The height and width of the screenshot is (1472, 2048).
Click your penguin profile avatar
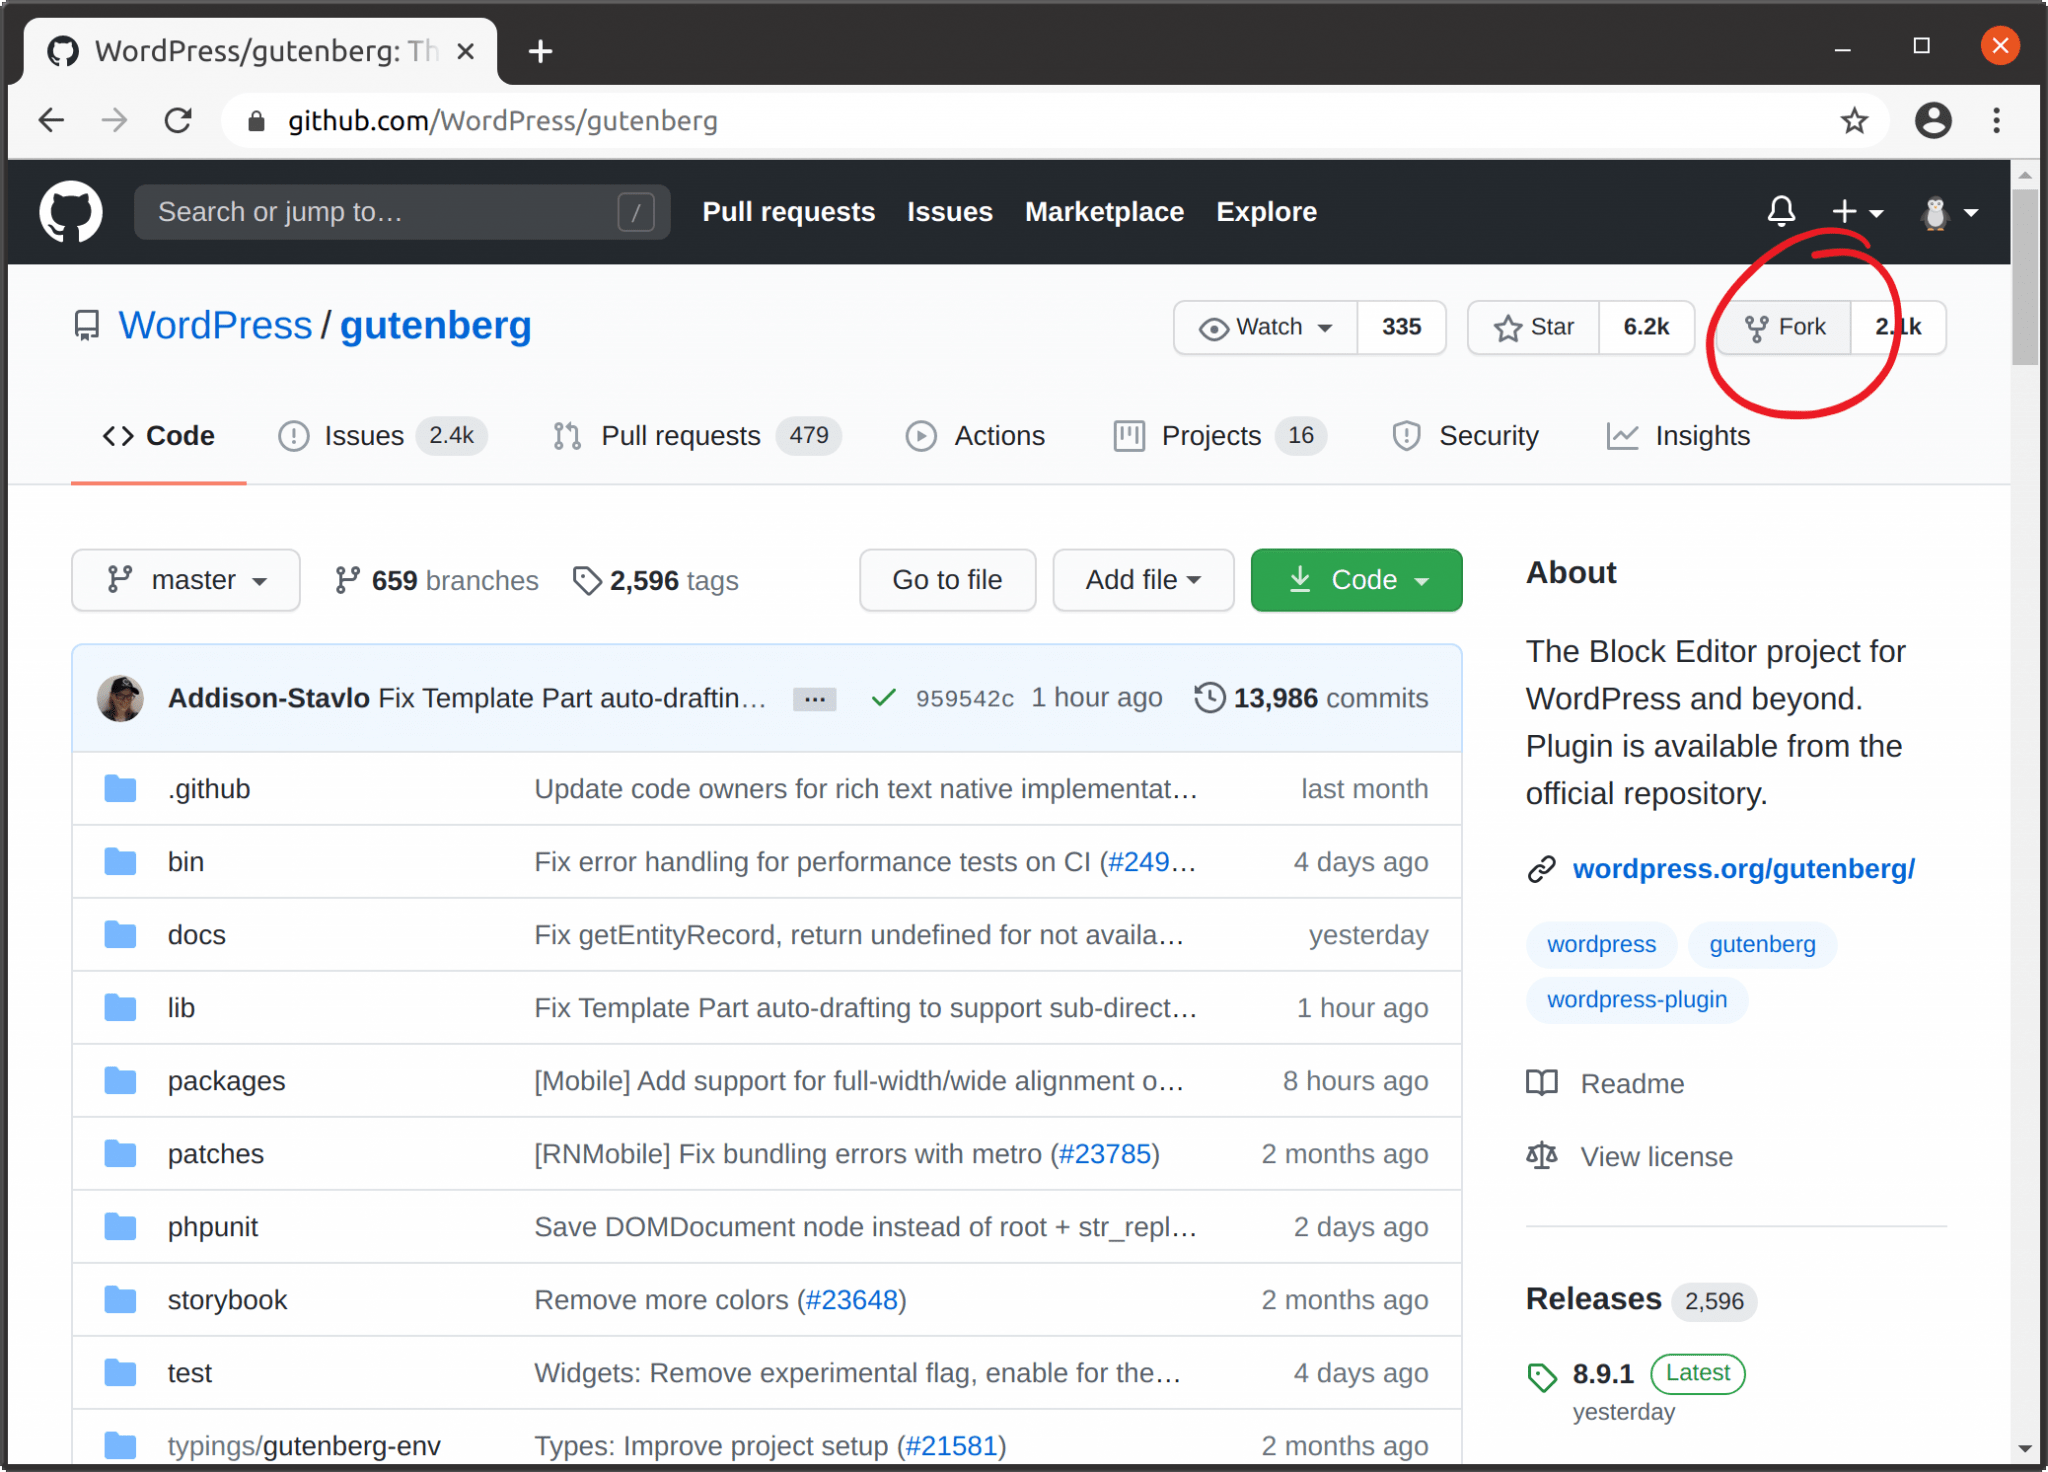tap(1937, 211)
